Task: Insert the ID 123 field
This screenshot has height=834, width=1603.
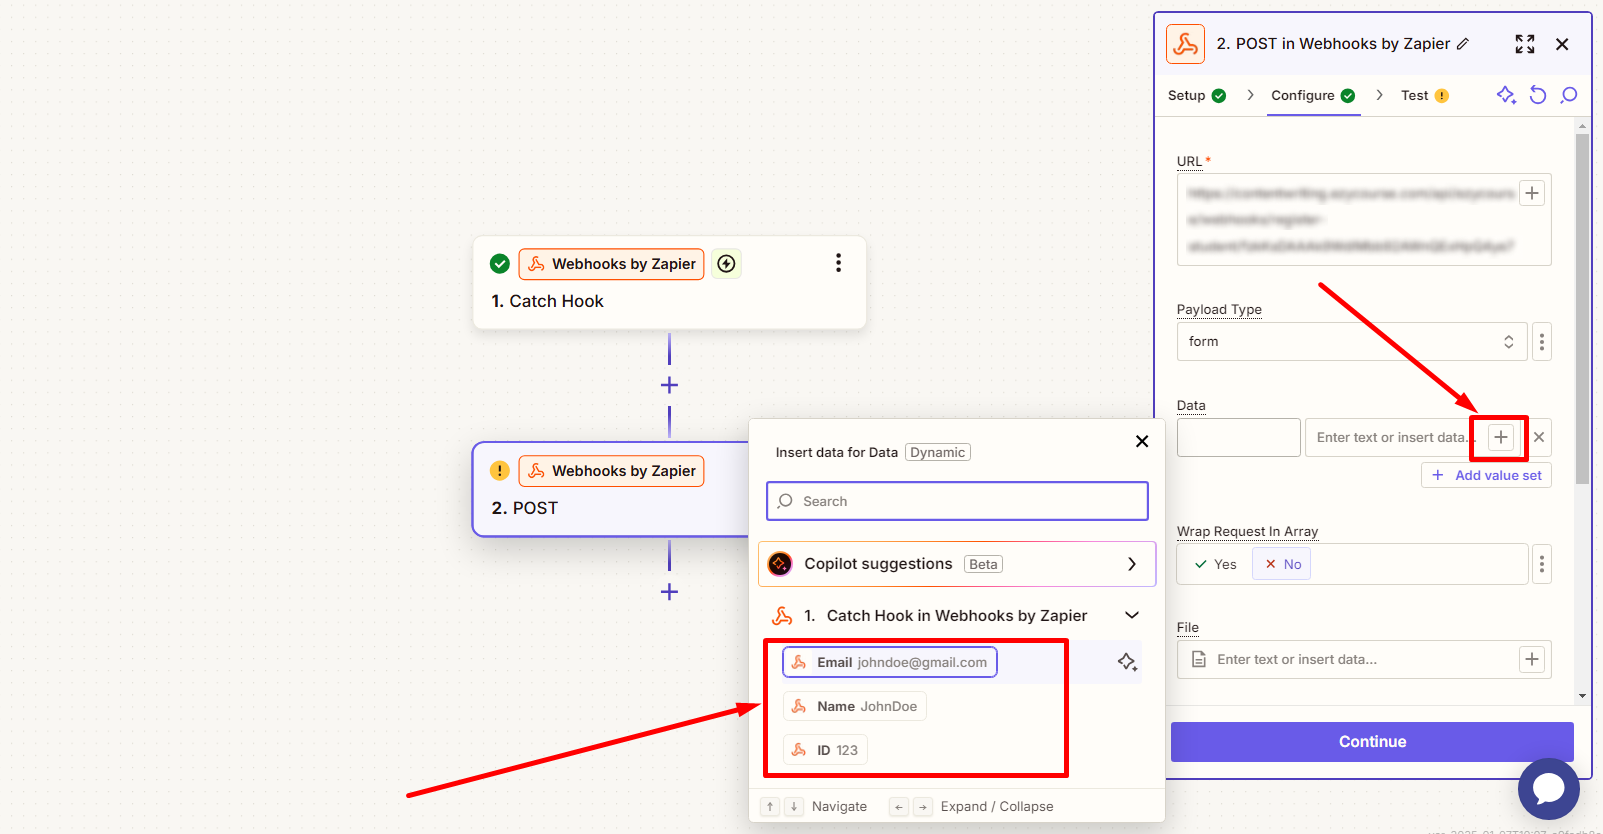Action: click(x=825, y=750)
